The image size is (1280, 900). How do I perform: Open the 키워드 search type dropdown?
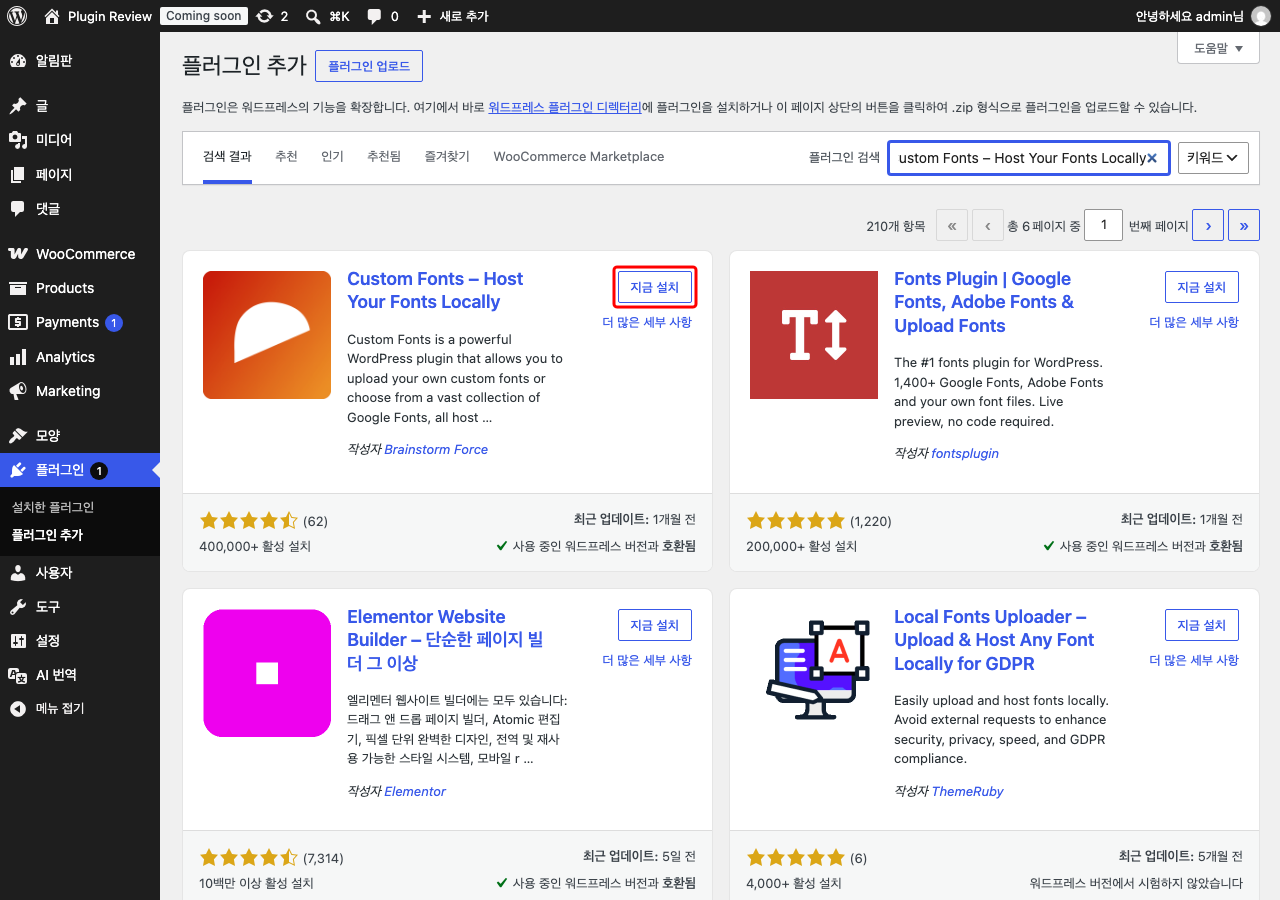click(1214, 158)
